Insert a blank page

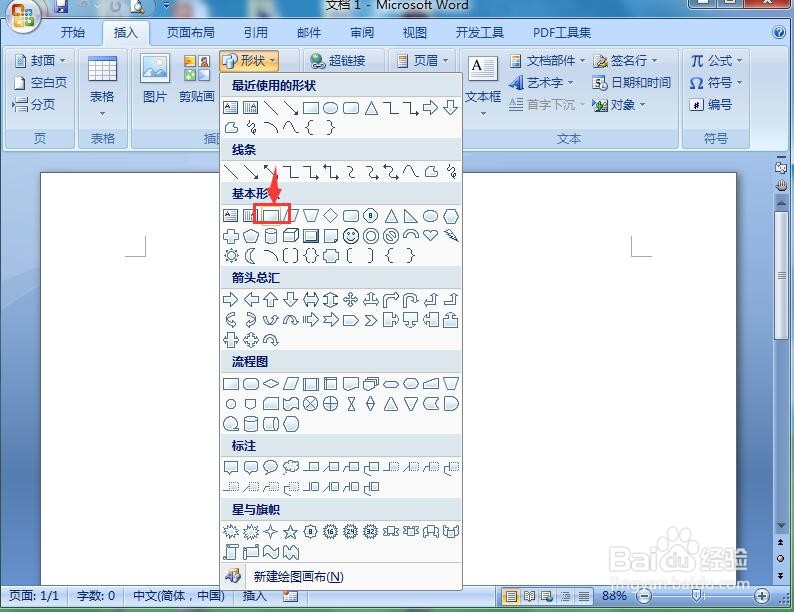coord(40,83)
